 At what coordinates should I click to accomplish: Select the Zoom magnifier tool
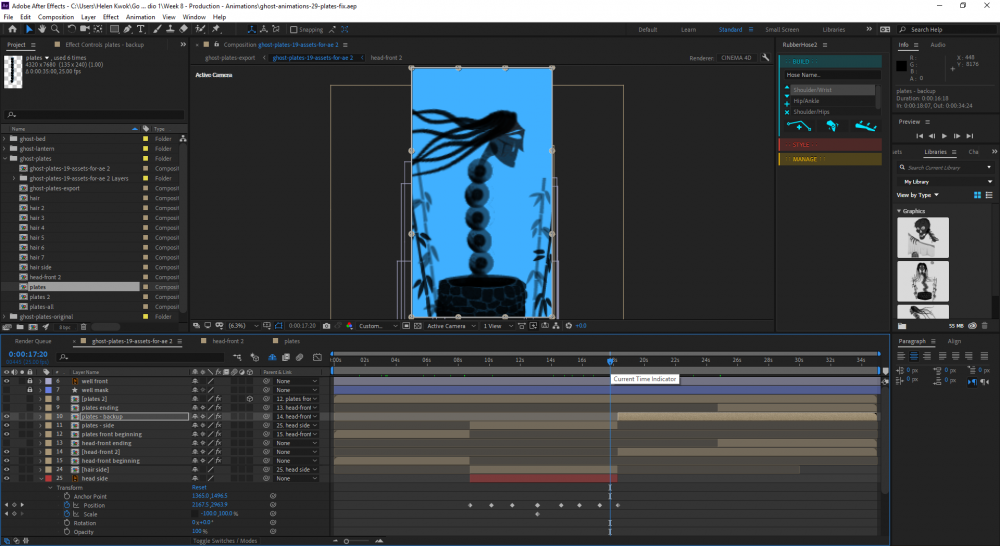55,29
